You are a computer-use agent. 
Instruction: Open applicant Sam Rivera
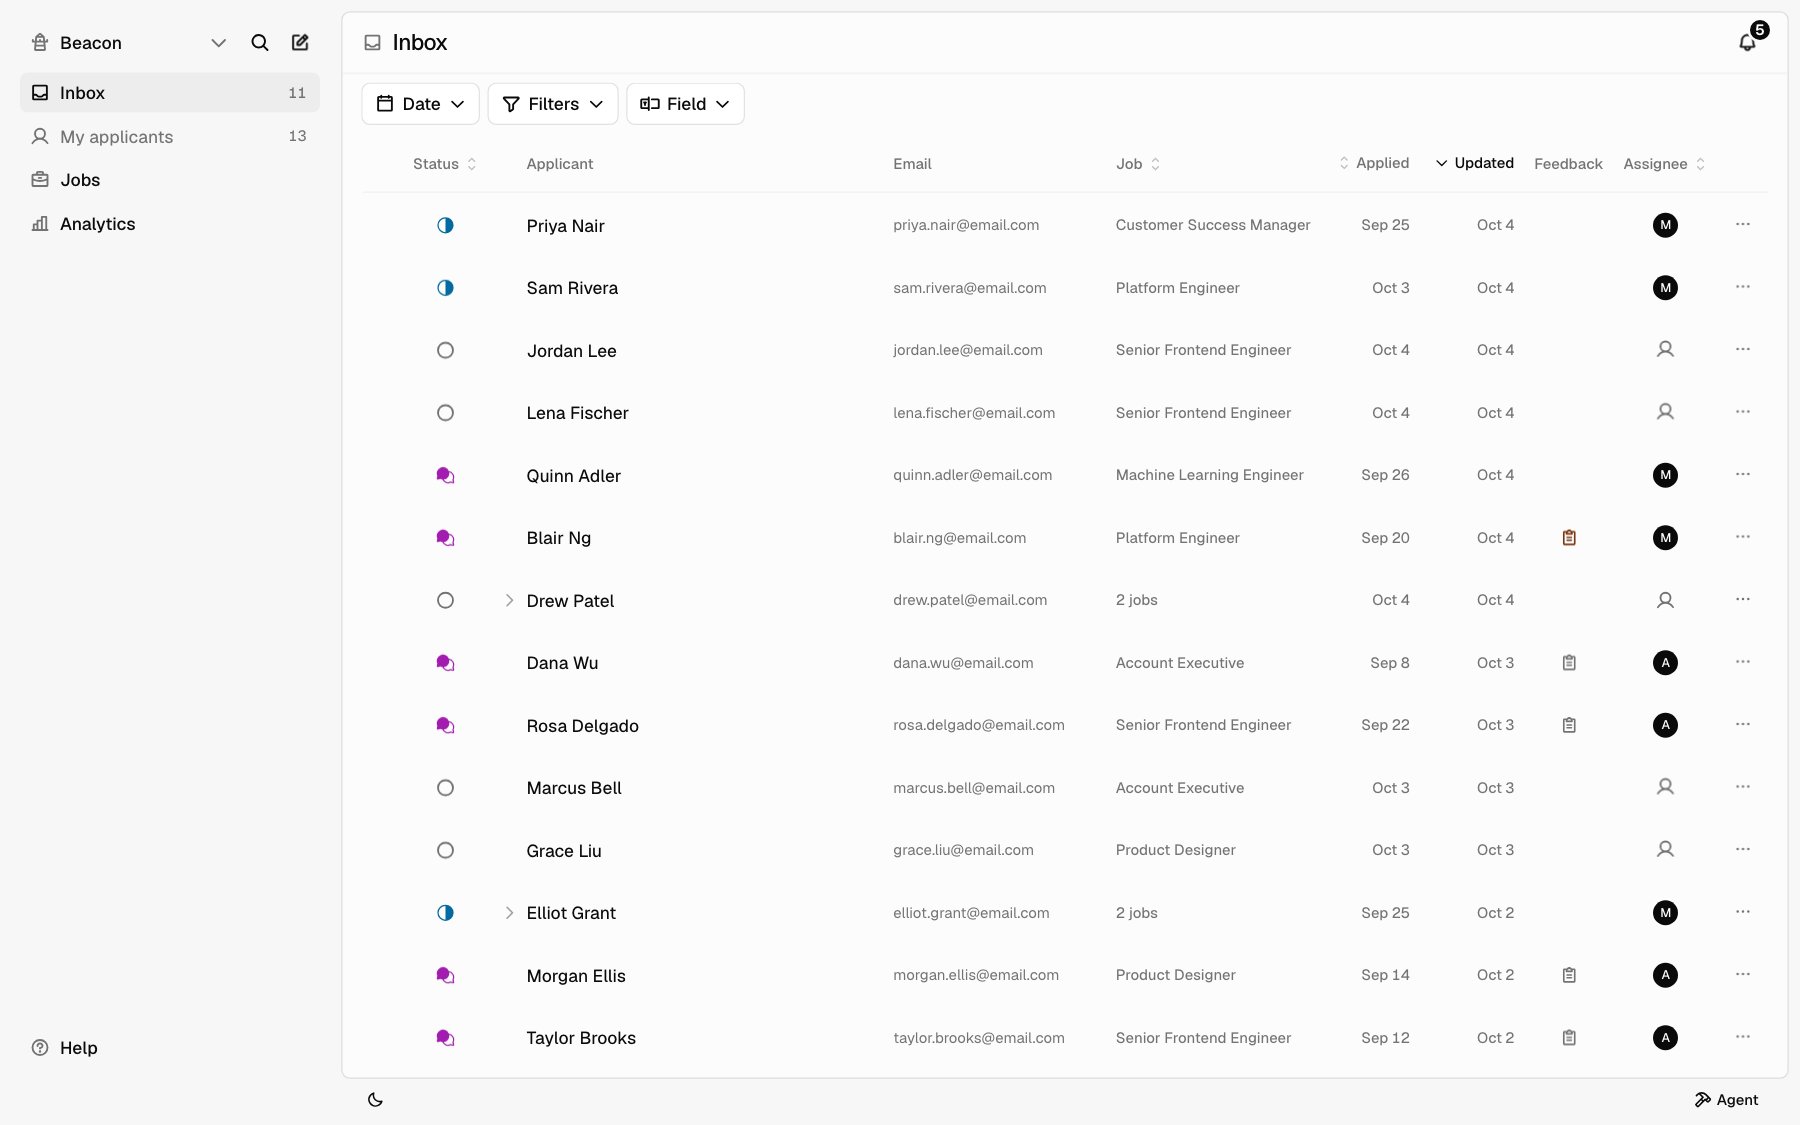click(572, 288)
